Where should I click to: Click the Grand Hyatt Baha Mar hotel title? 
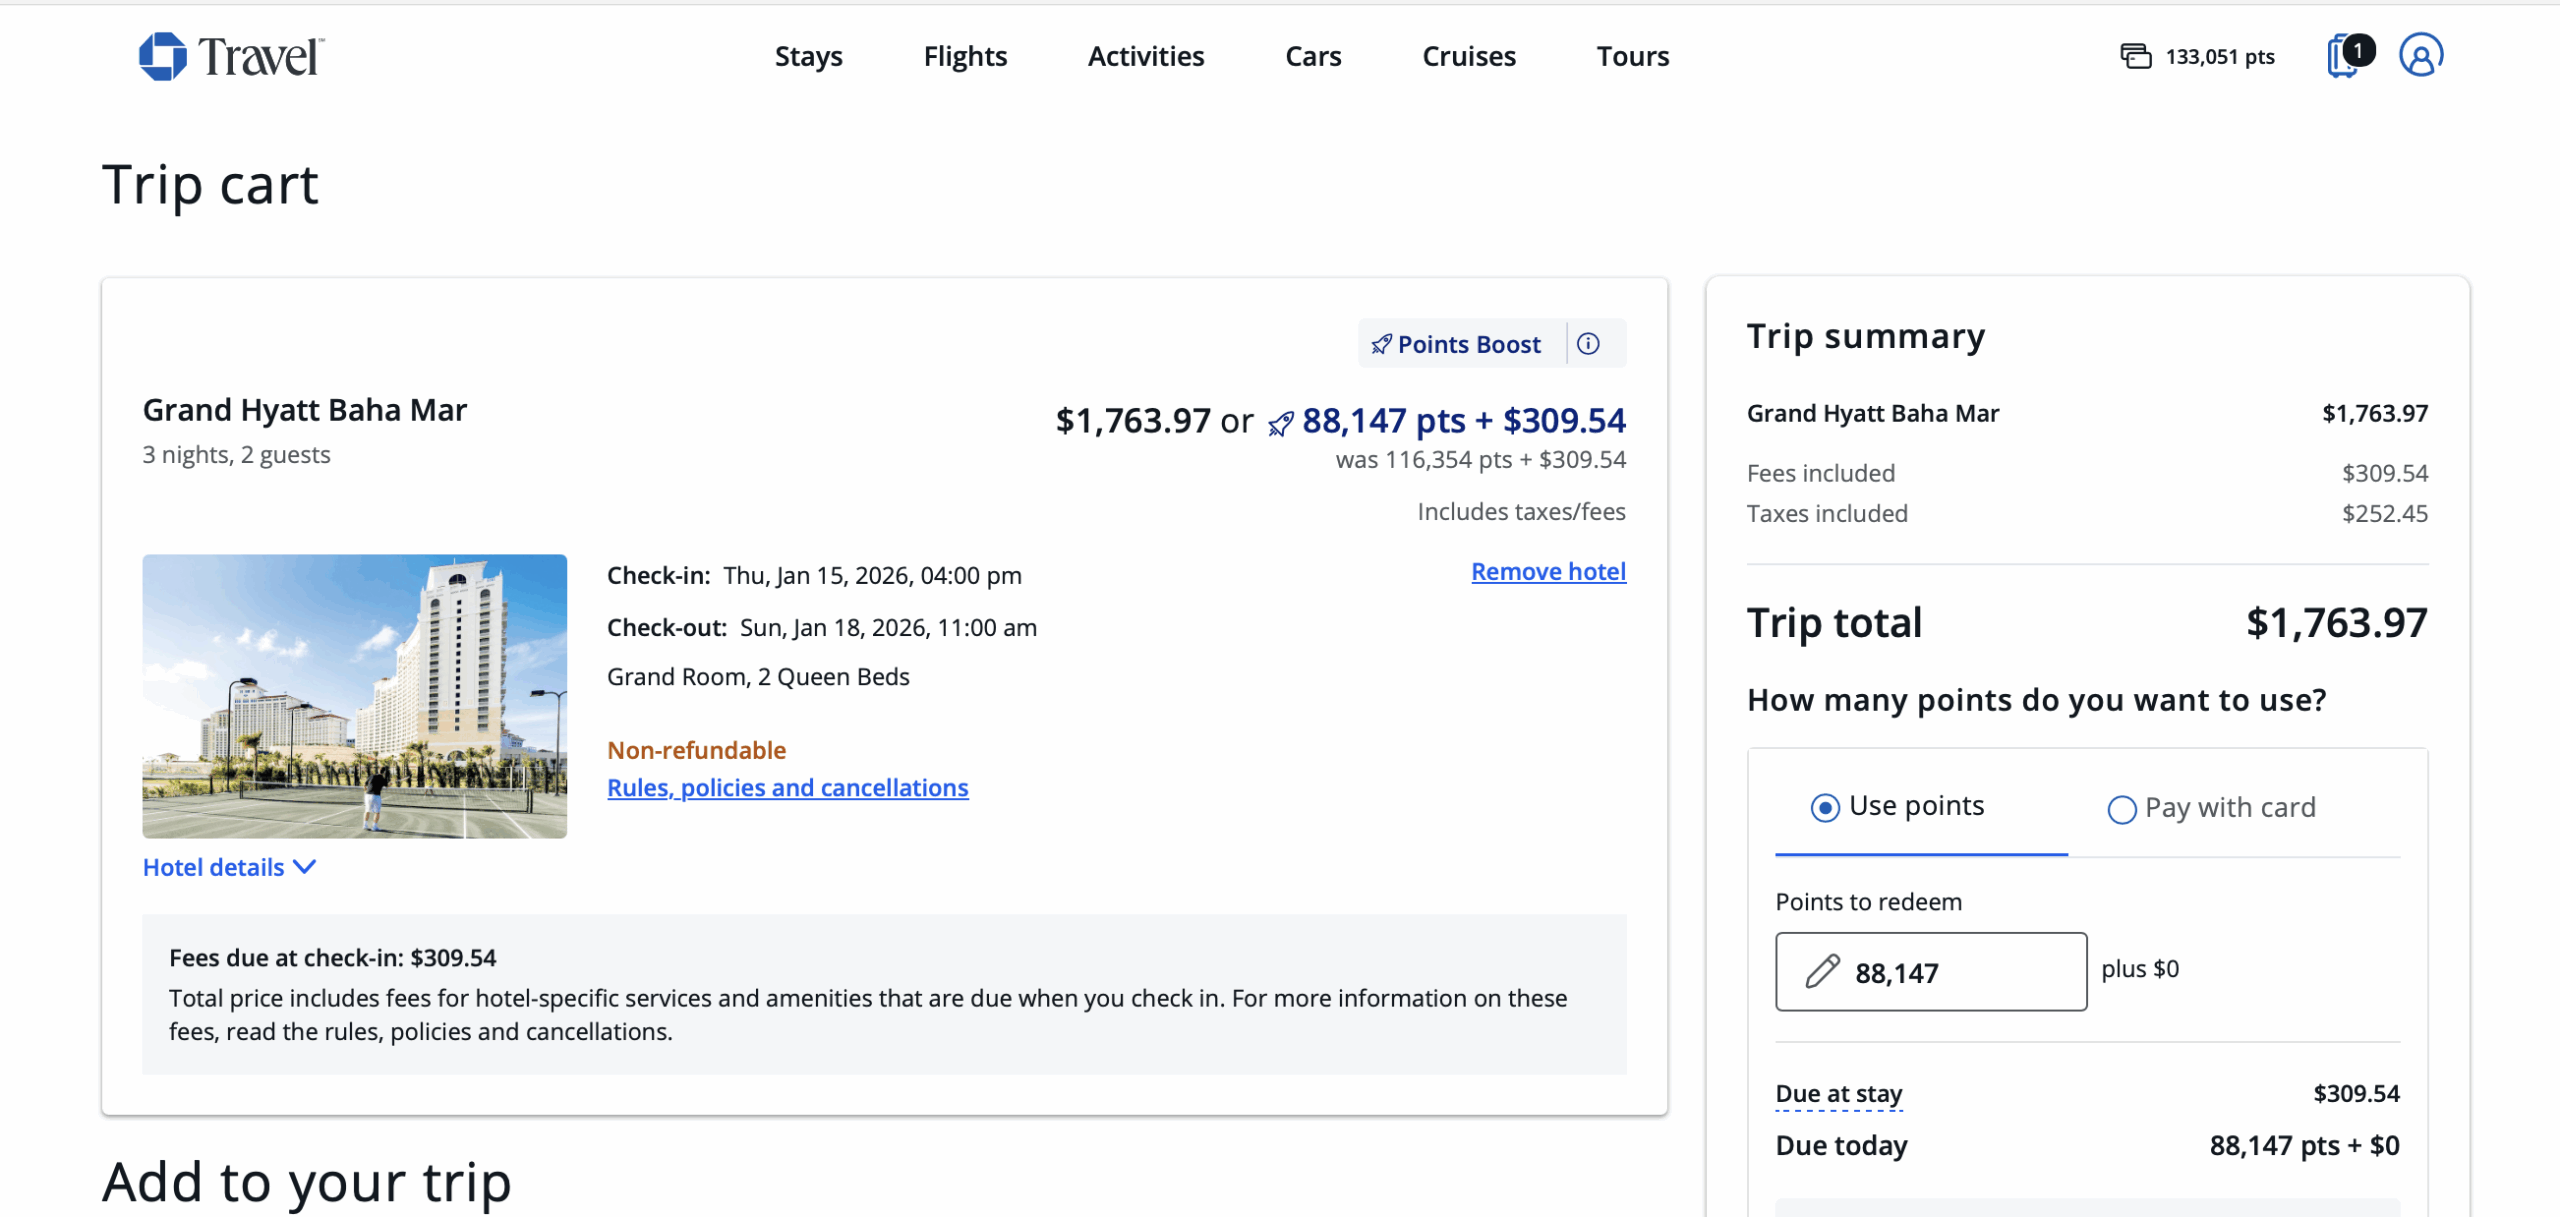pyautogui.click(x=305, y=410)
